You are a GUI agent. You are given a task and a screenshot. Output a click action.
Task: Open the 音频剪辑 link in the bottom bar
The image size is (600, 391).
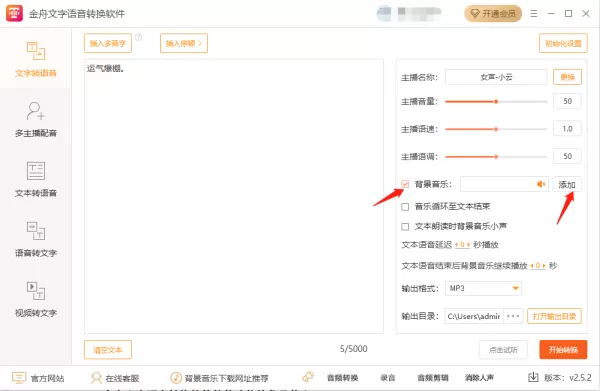tap(433, 378)
